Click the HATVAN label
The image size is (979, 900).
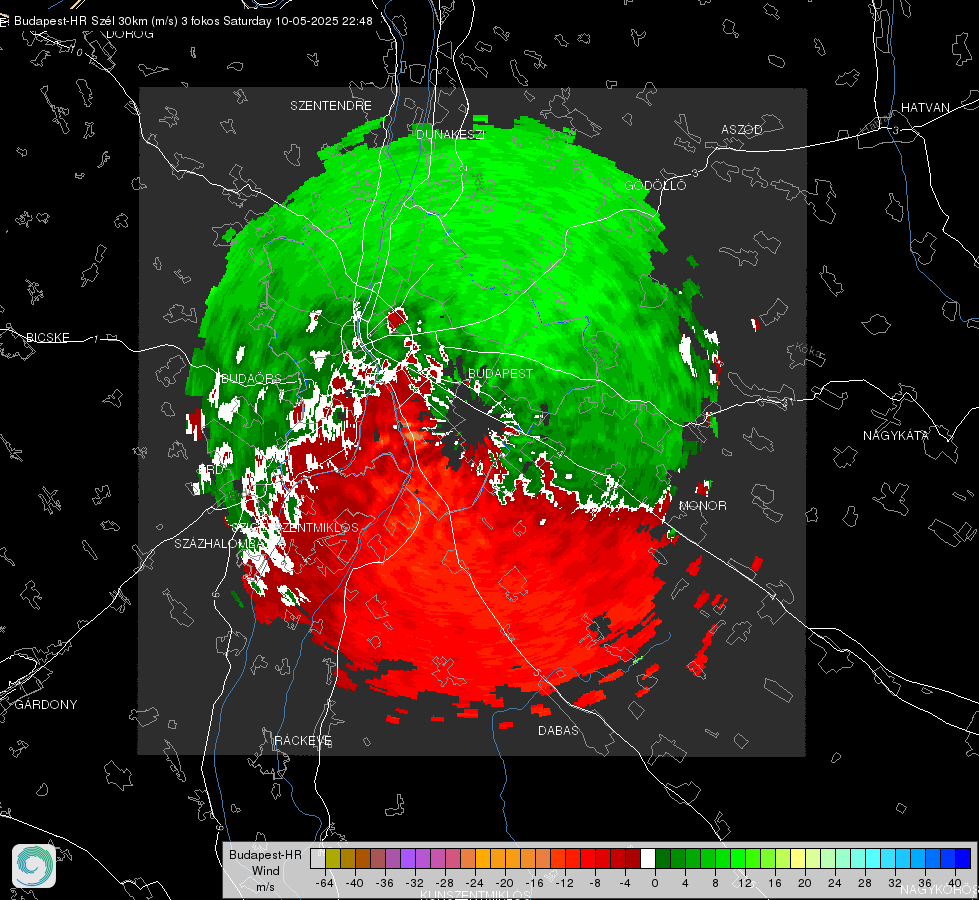click(925, 107)
